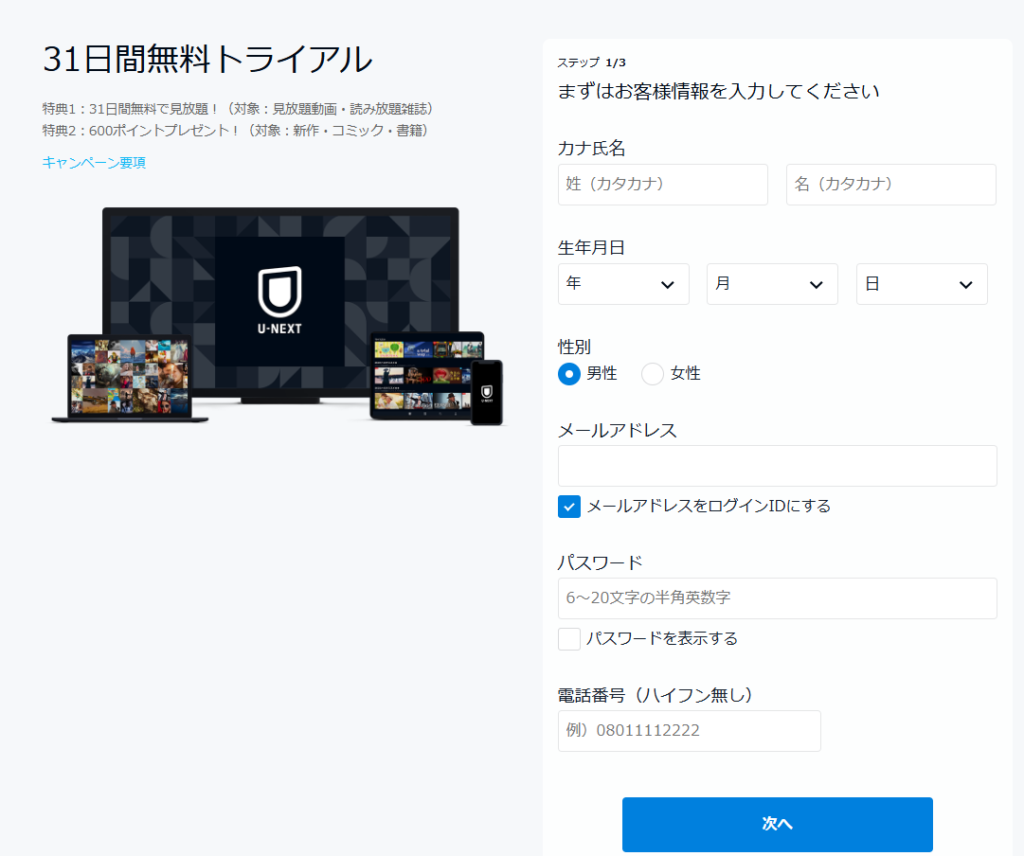1024x856 pixels.
Task: Uncheck メールアドレスをログインIDにする checkbox
Action: pos(569,506)
